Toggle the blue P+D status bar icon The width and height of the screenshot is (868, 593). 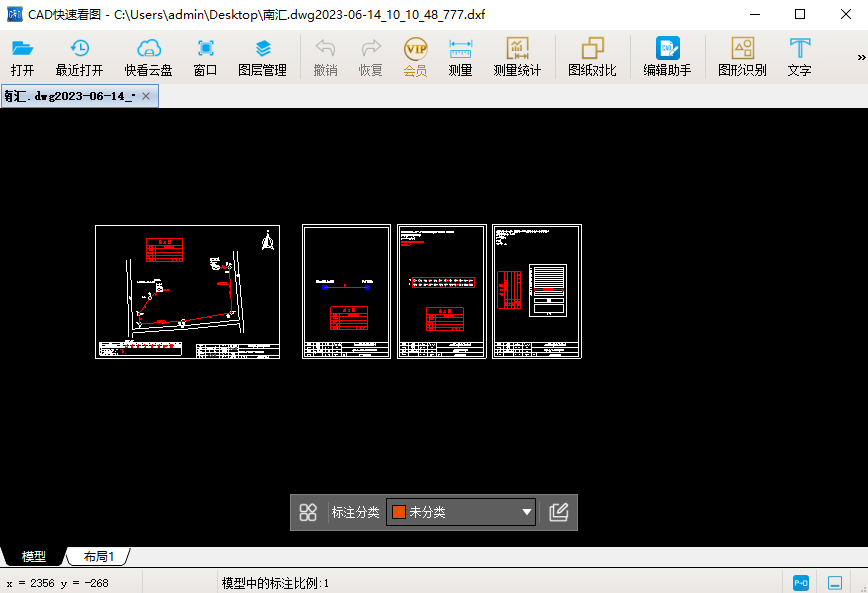[800, 582]
